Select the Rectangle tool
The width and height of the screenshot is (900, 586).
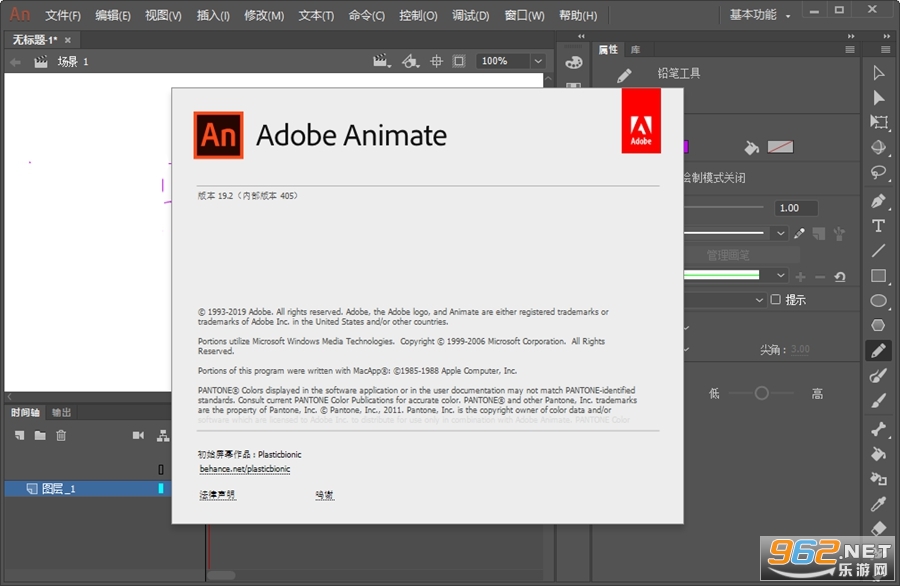(878, 275)
